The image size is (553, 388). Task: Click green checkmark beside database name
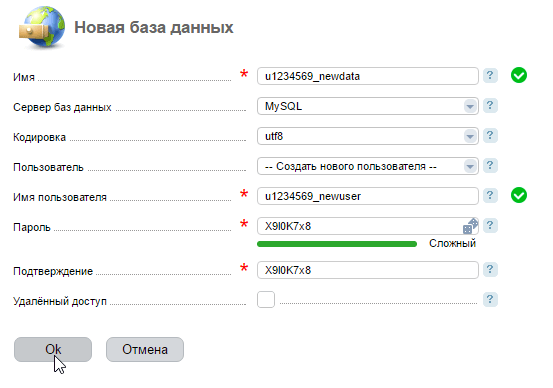pyautogui.click(x=519, y=75)
